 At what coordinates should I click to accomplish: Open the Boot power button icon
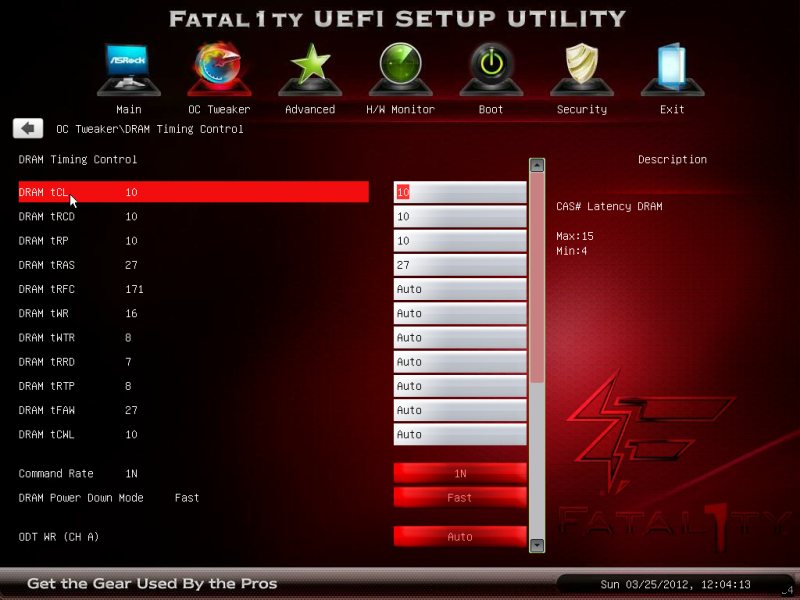tap(491, 69)
